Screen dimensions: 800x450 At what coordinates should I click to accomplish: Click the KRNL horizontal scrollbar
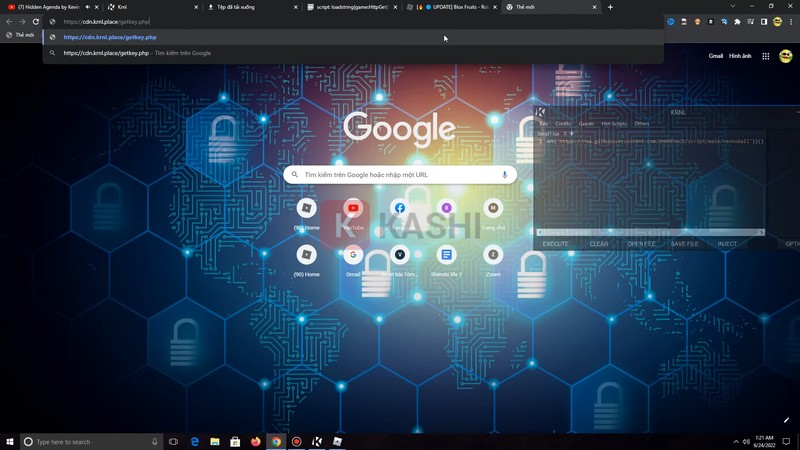tap(650, 232)
